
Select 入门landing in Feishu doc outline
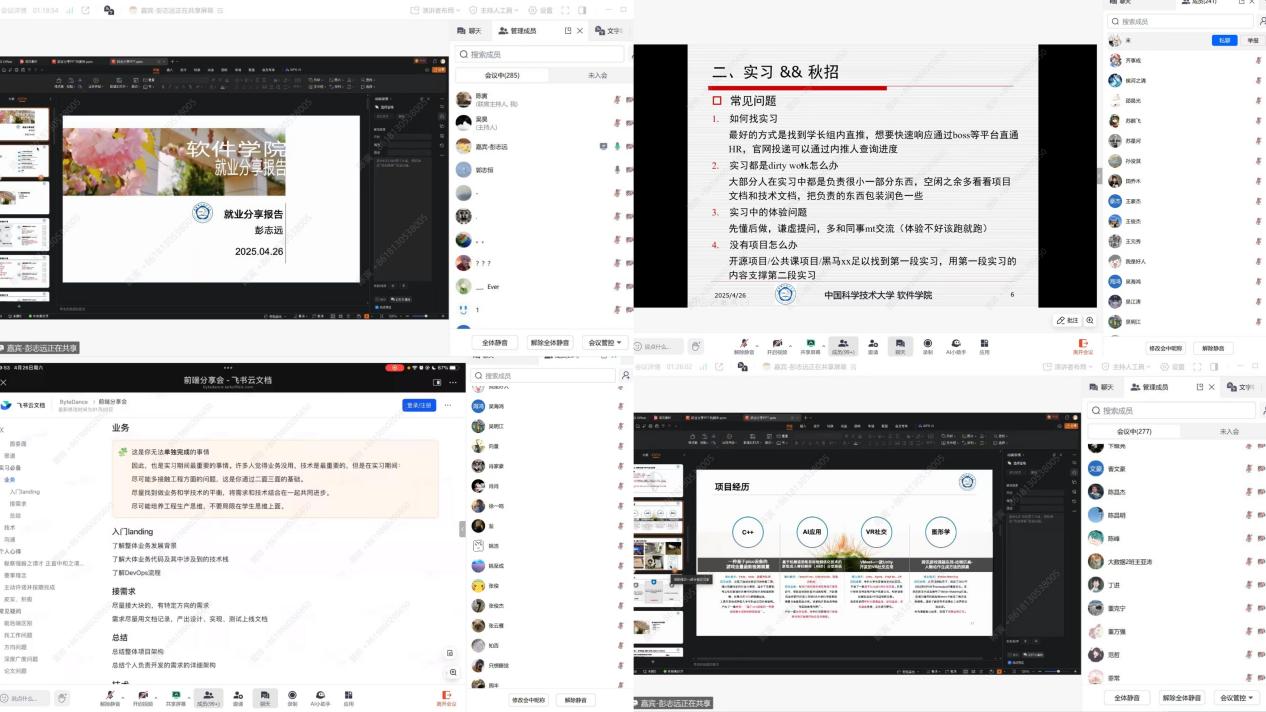coord(24,492)
